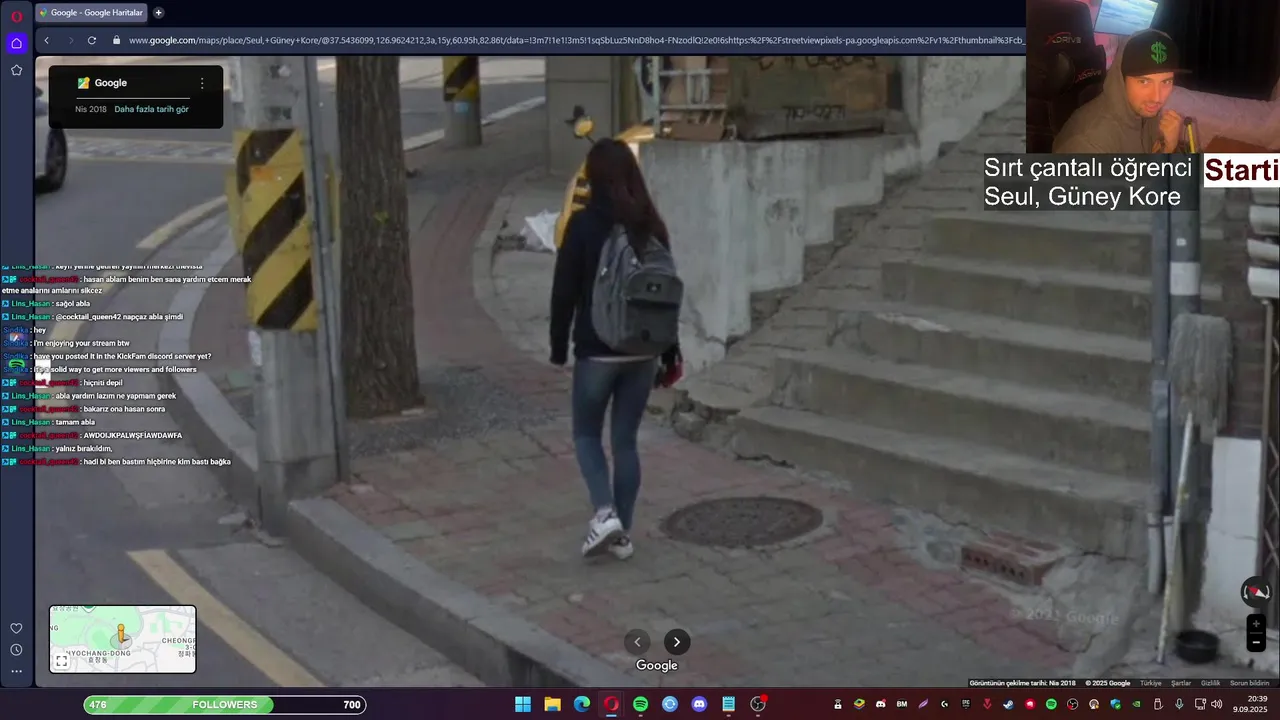The image size is (1280, 720).
Task: Open 'Gizlilik' privacy link
Action: point(1210,683)
